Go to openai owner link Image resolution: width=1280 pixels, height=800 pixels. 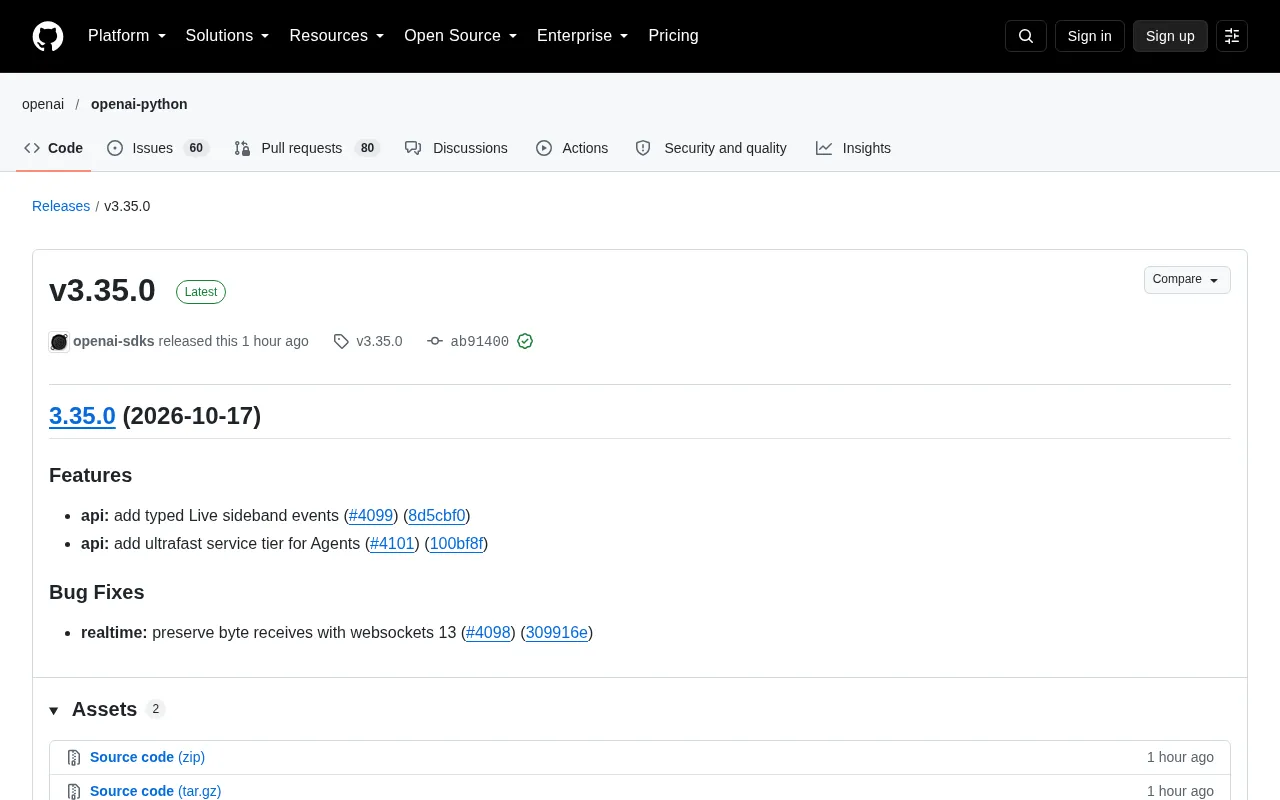pyautogui.click(x=43, y=104)
